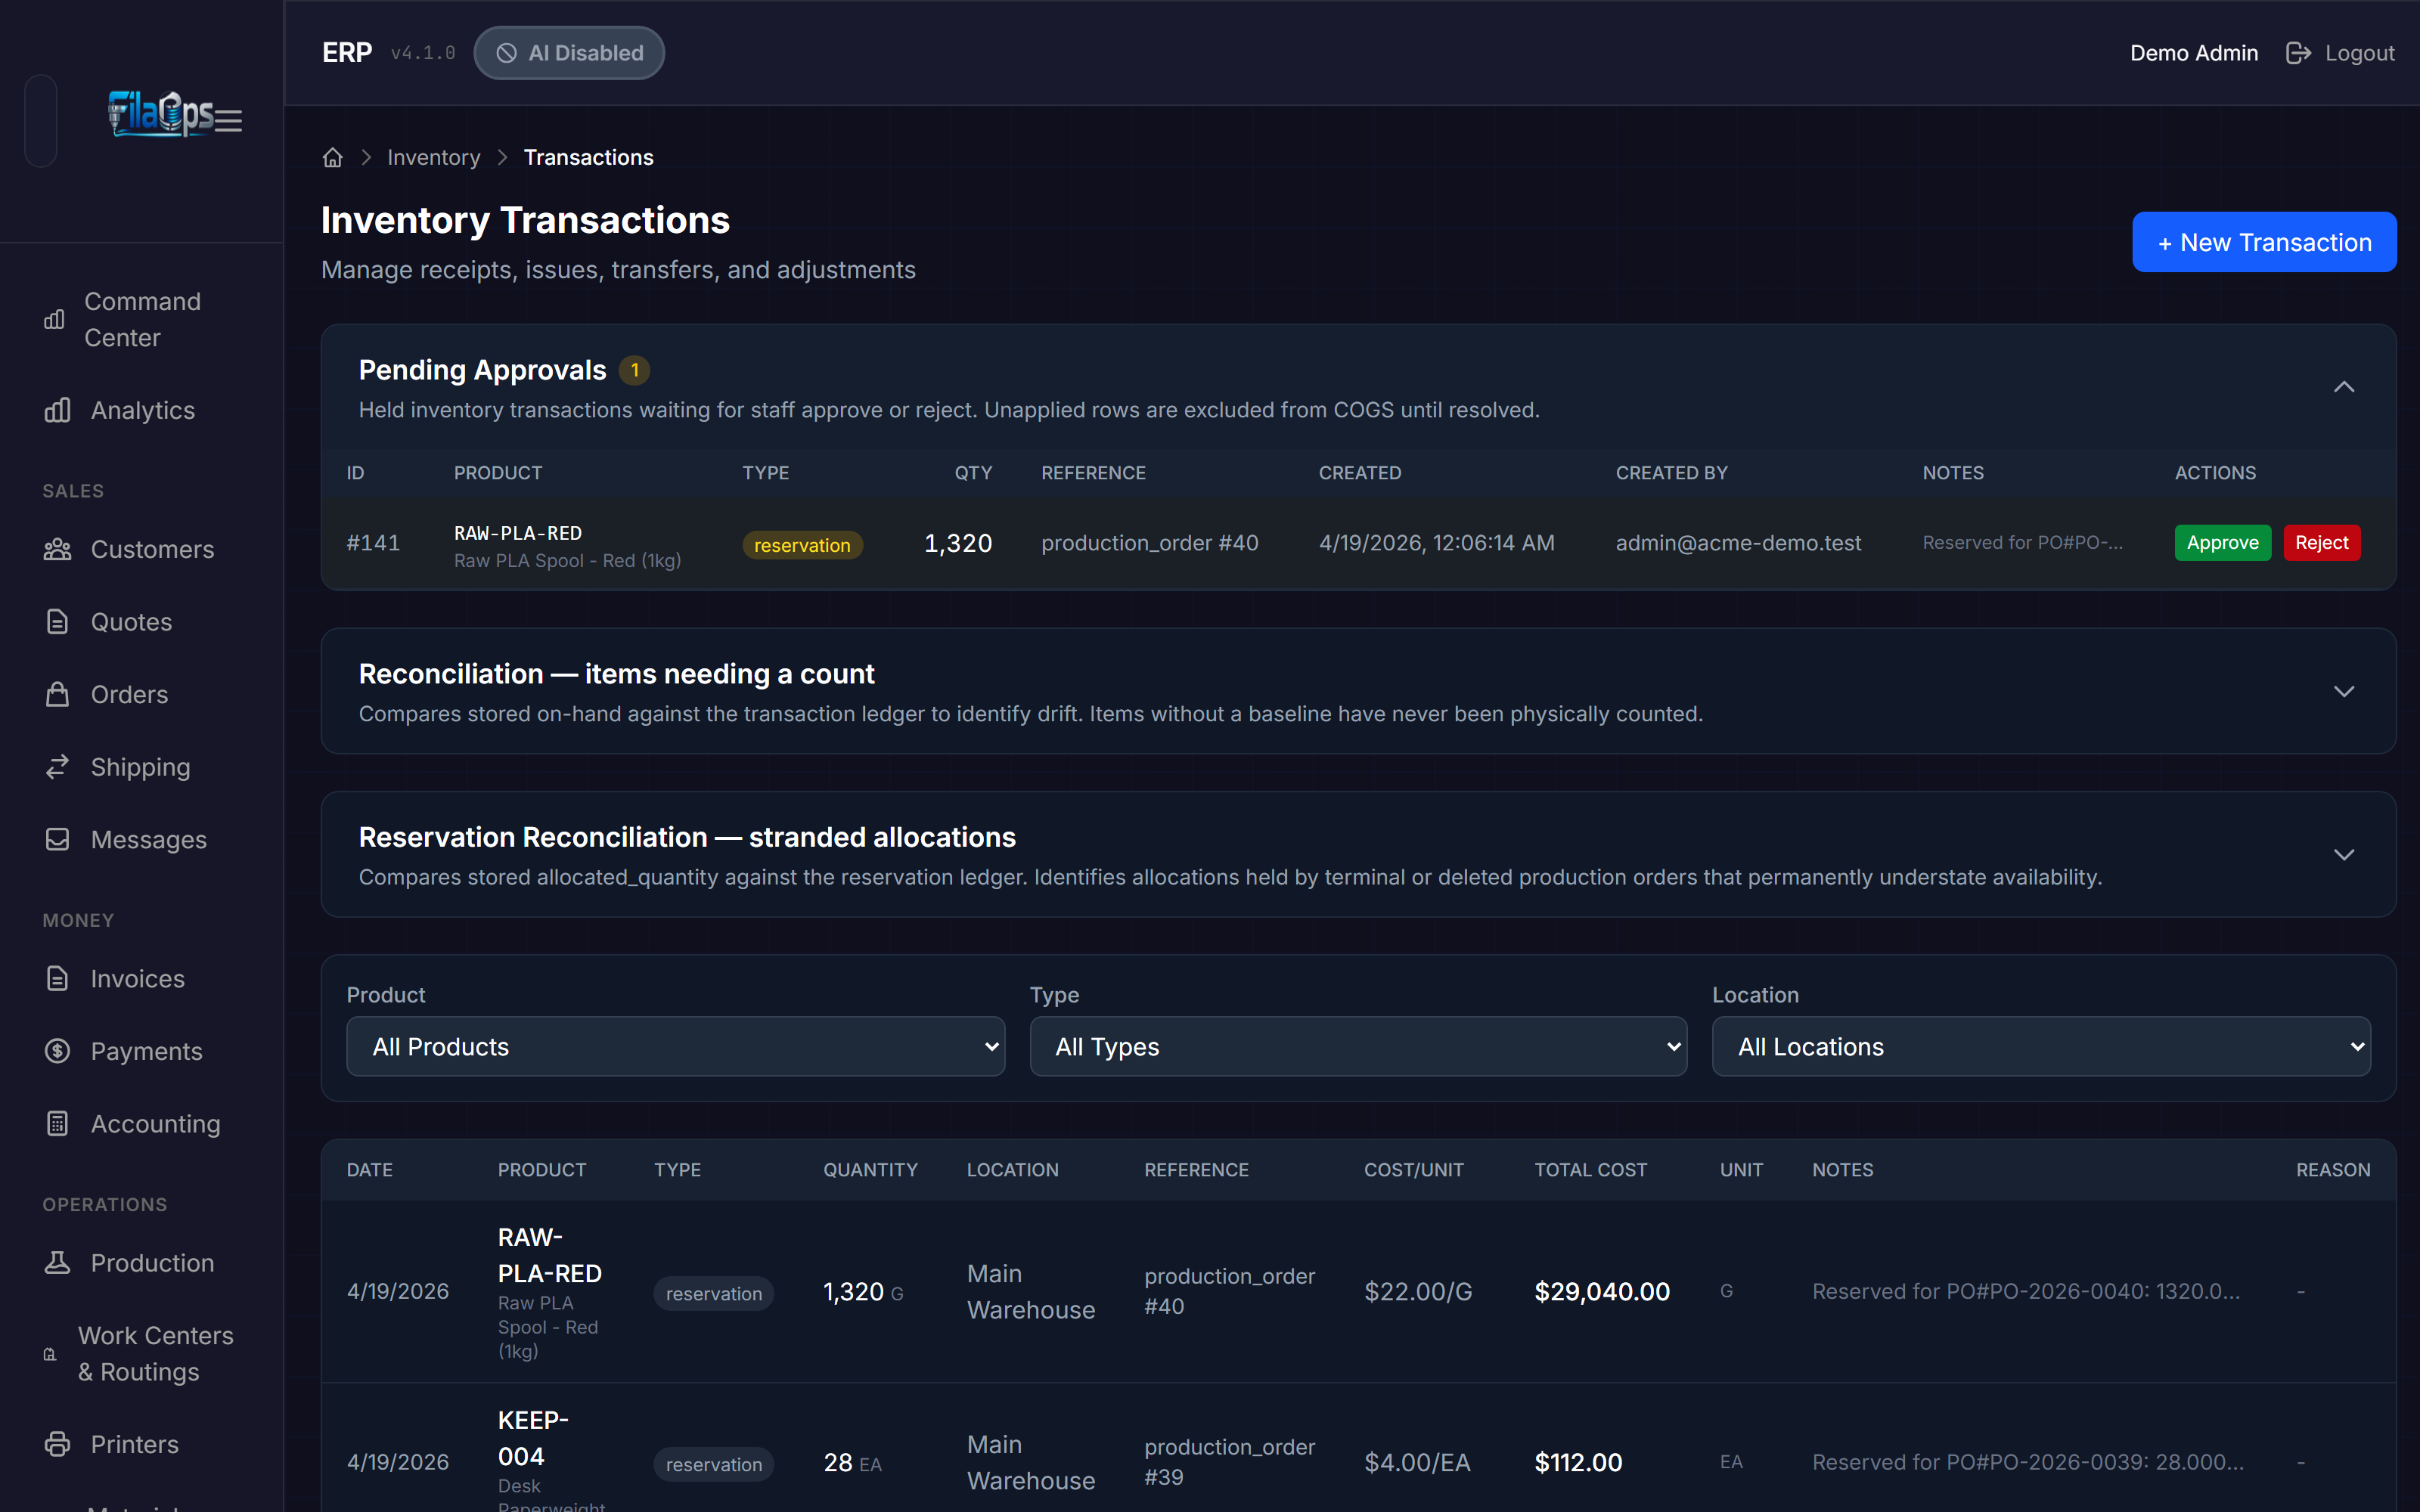Viewport: 2420px width, 1512px height.
Task: Click KEEP-004 product name in ledger
Action: tap(533, 1438)
